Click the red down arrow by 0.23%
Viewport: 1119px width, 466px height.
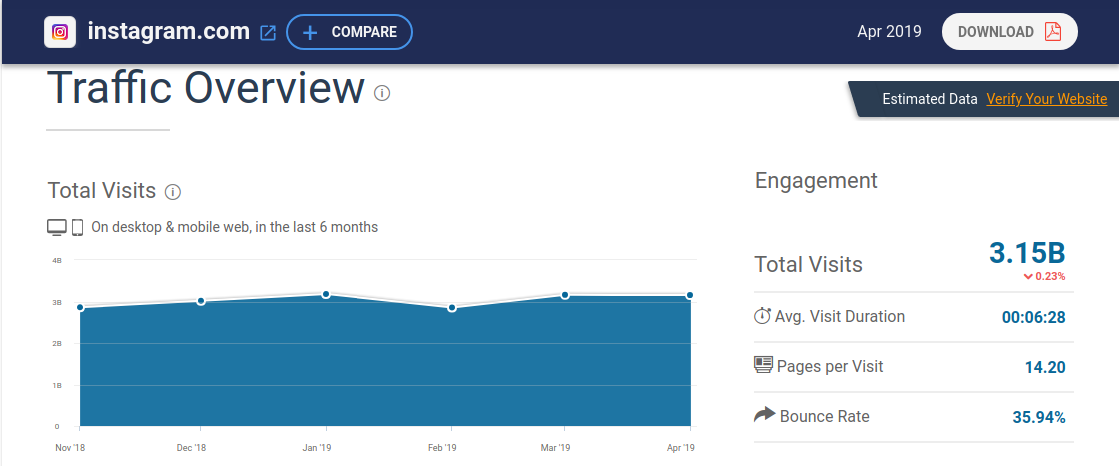click(1028, 277)
